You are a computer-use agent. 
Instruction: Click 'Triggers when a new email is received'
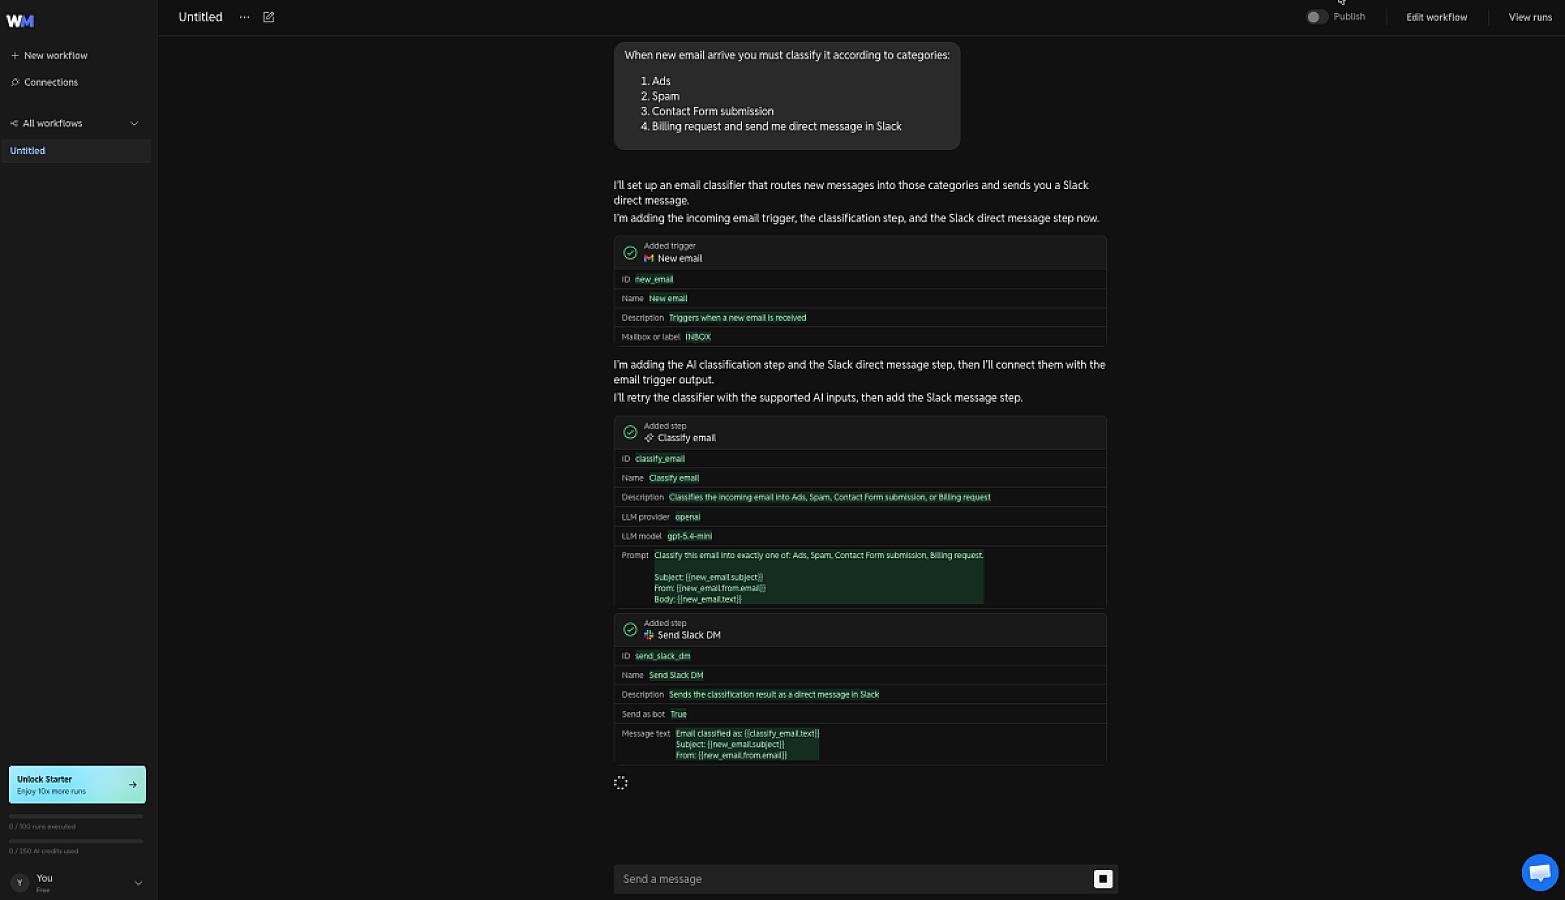pyautogui.click(x=738, y=318)
